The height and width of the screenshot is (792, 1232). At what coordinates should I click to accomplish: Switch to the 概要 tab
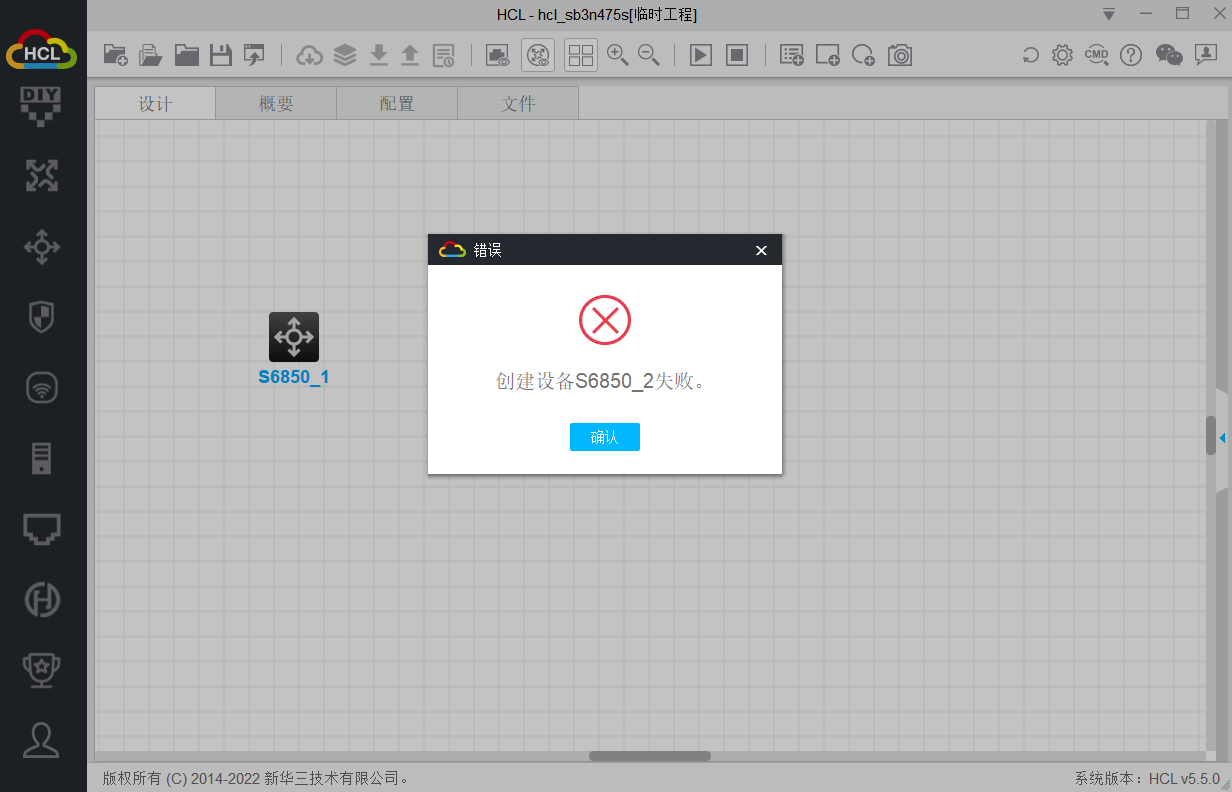tap(276, 104)
